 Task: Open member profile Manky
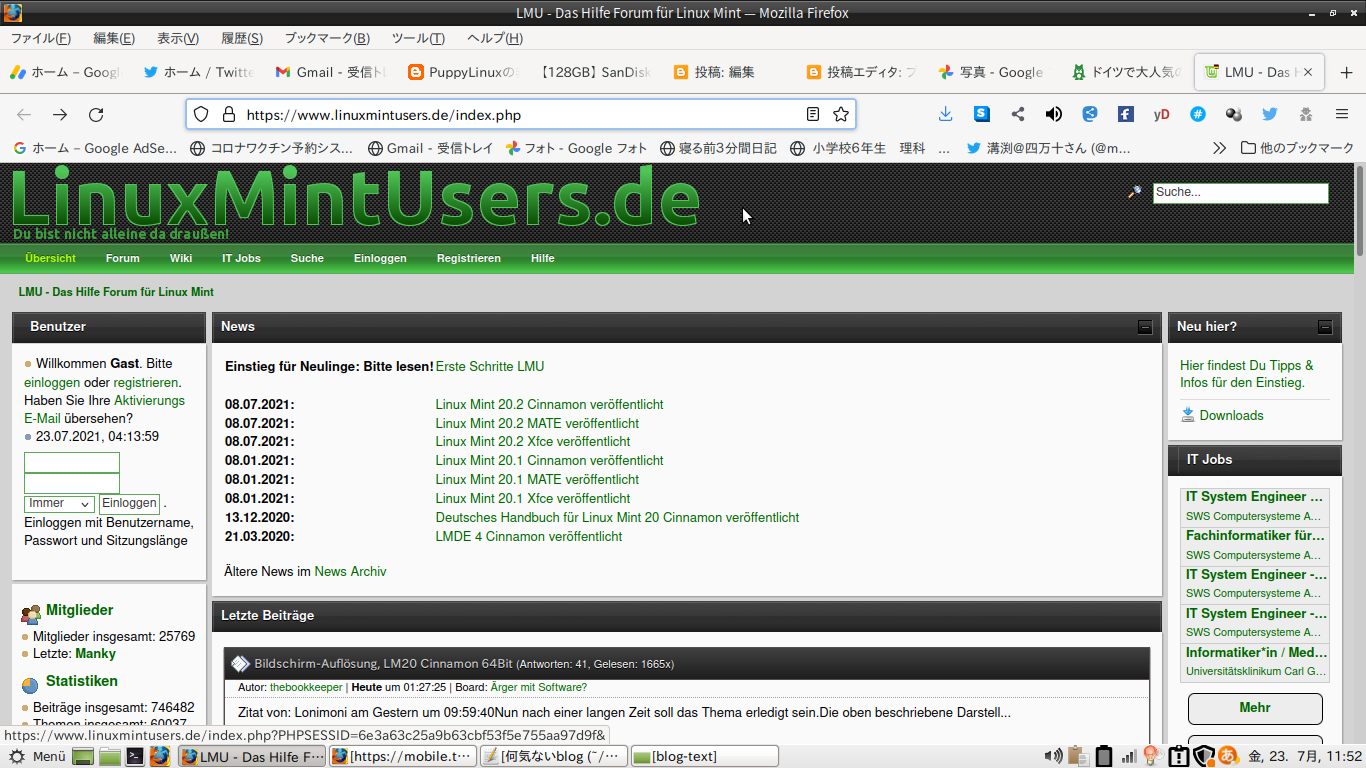click(x=95, y=654)
